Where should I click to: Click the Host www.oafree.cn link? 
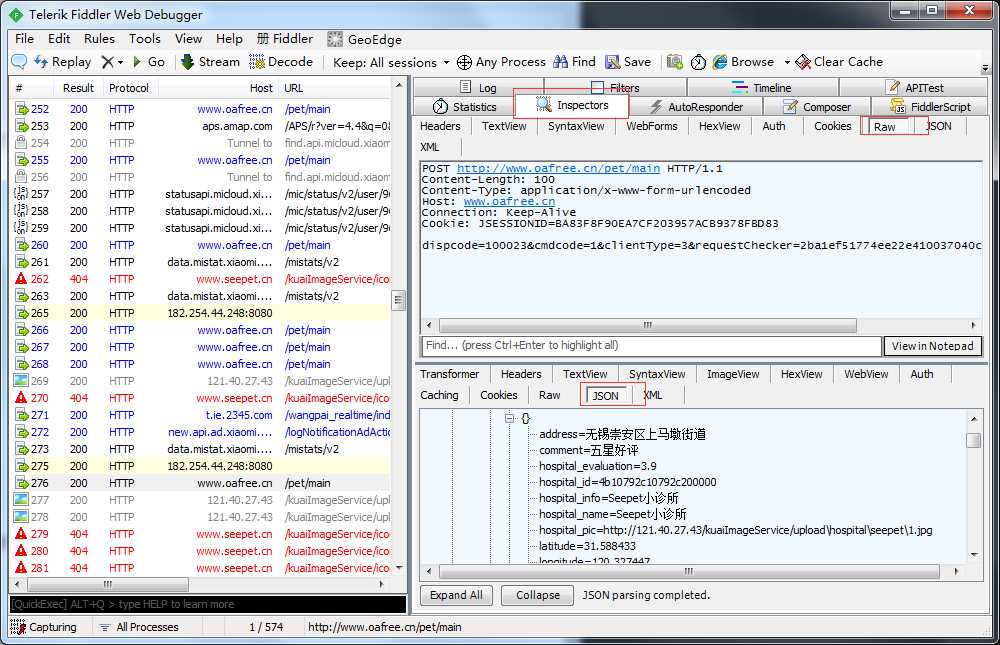click(509, 202)
